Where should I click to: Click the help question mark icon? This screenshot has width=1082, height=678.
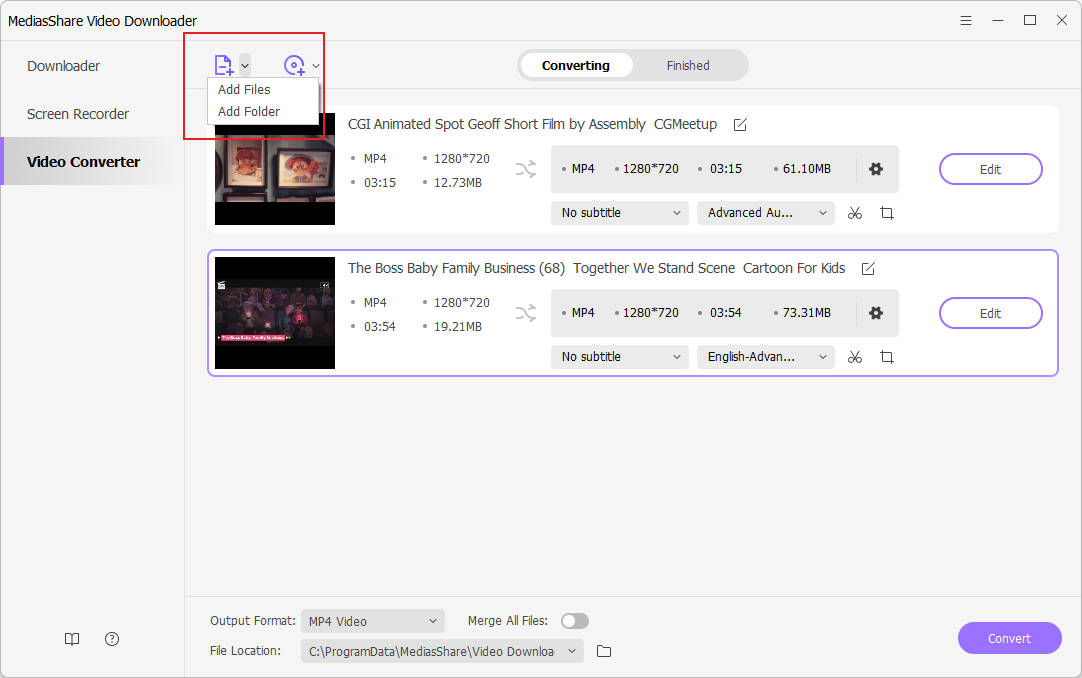112,639
